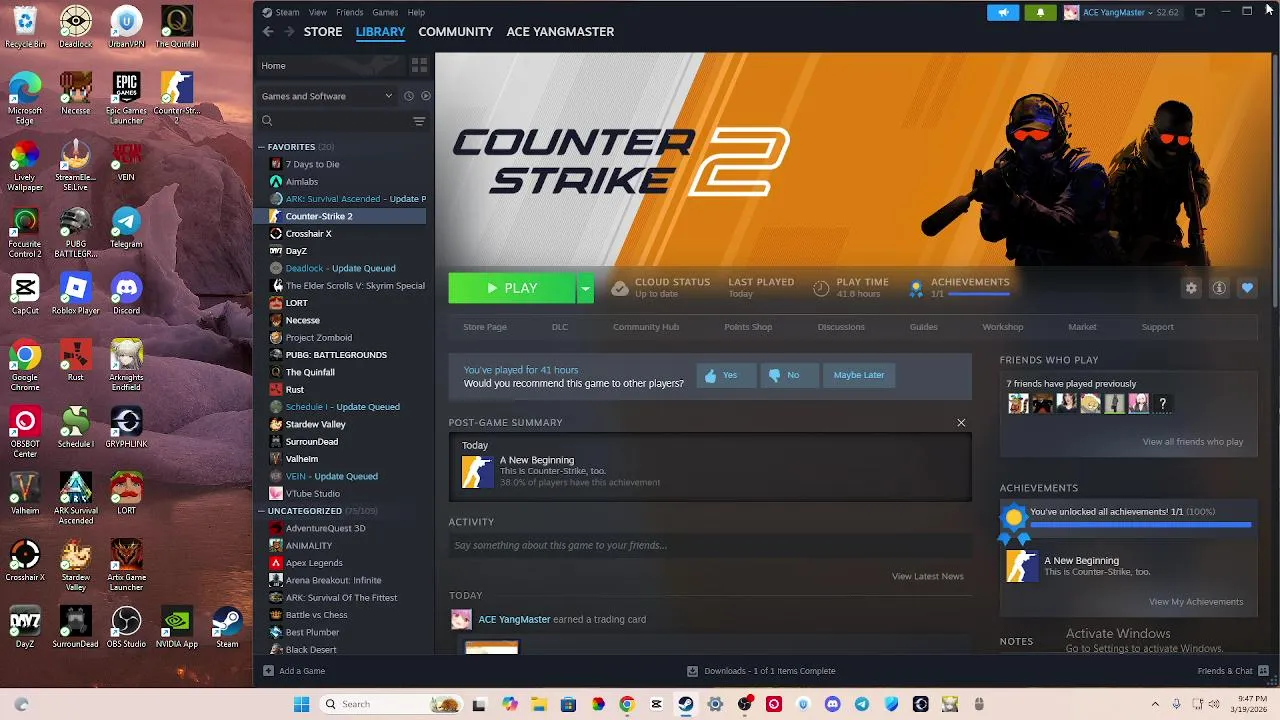This screenshot has width=1280, height=720.
Task: Open the library advanced filter icon
Action: [x=419, y=121]
